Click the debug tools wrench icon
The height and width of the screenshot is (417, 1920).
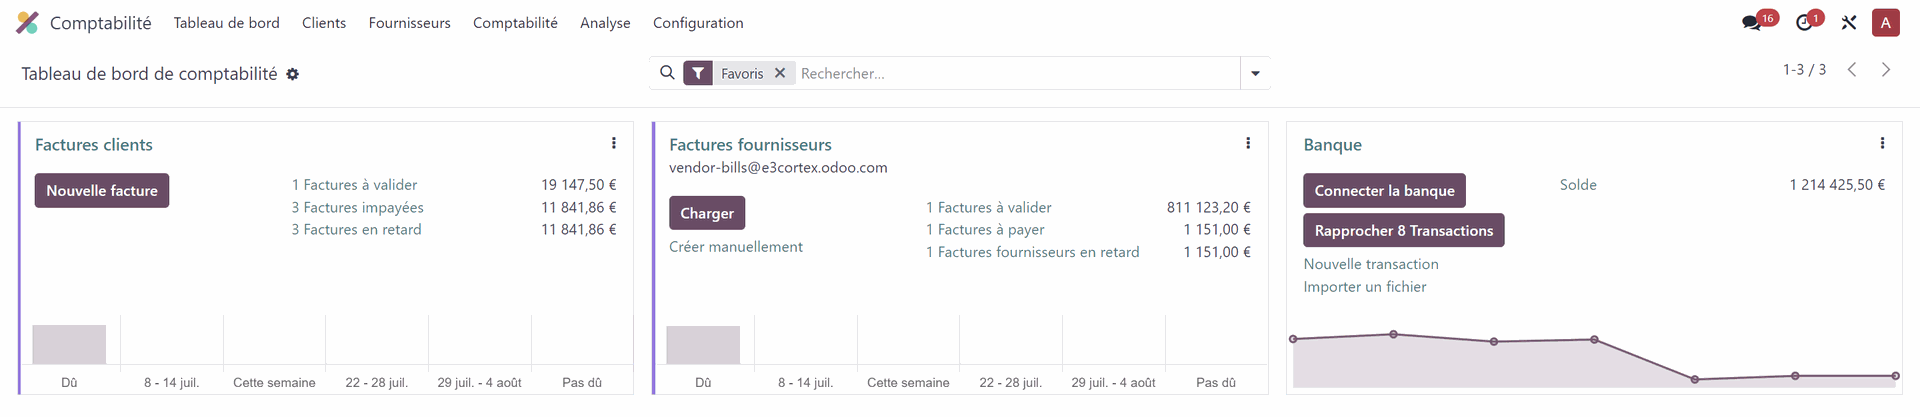coord(1849,23)
